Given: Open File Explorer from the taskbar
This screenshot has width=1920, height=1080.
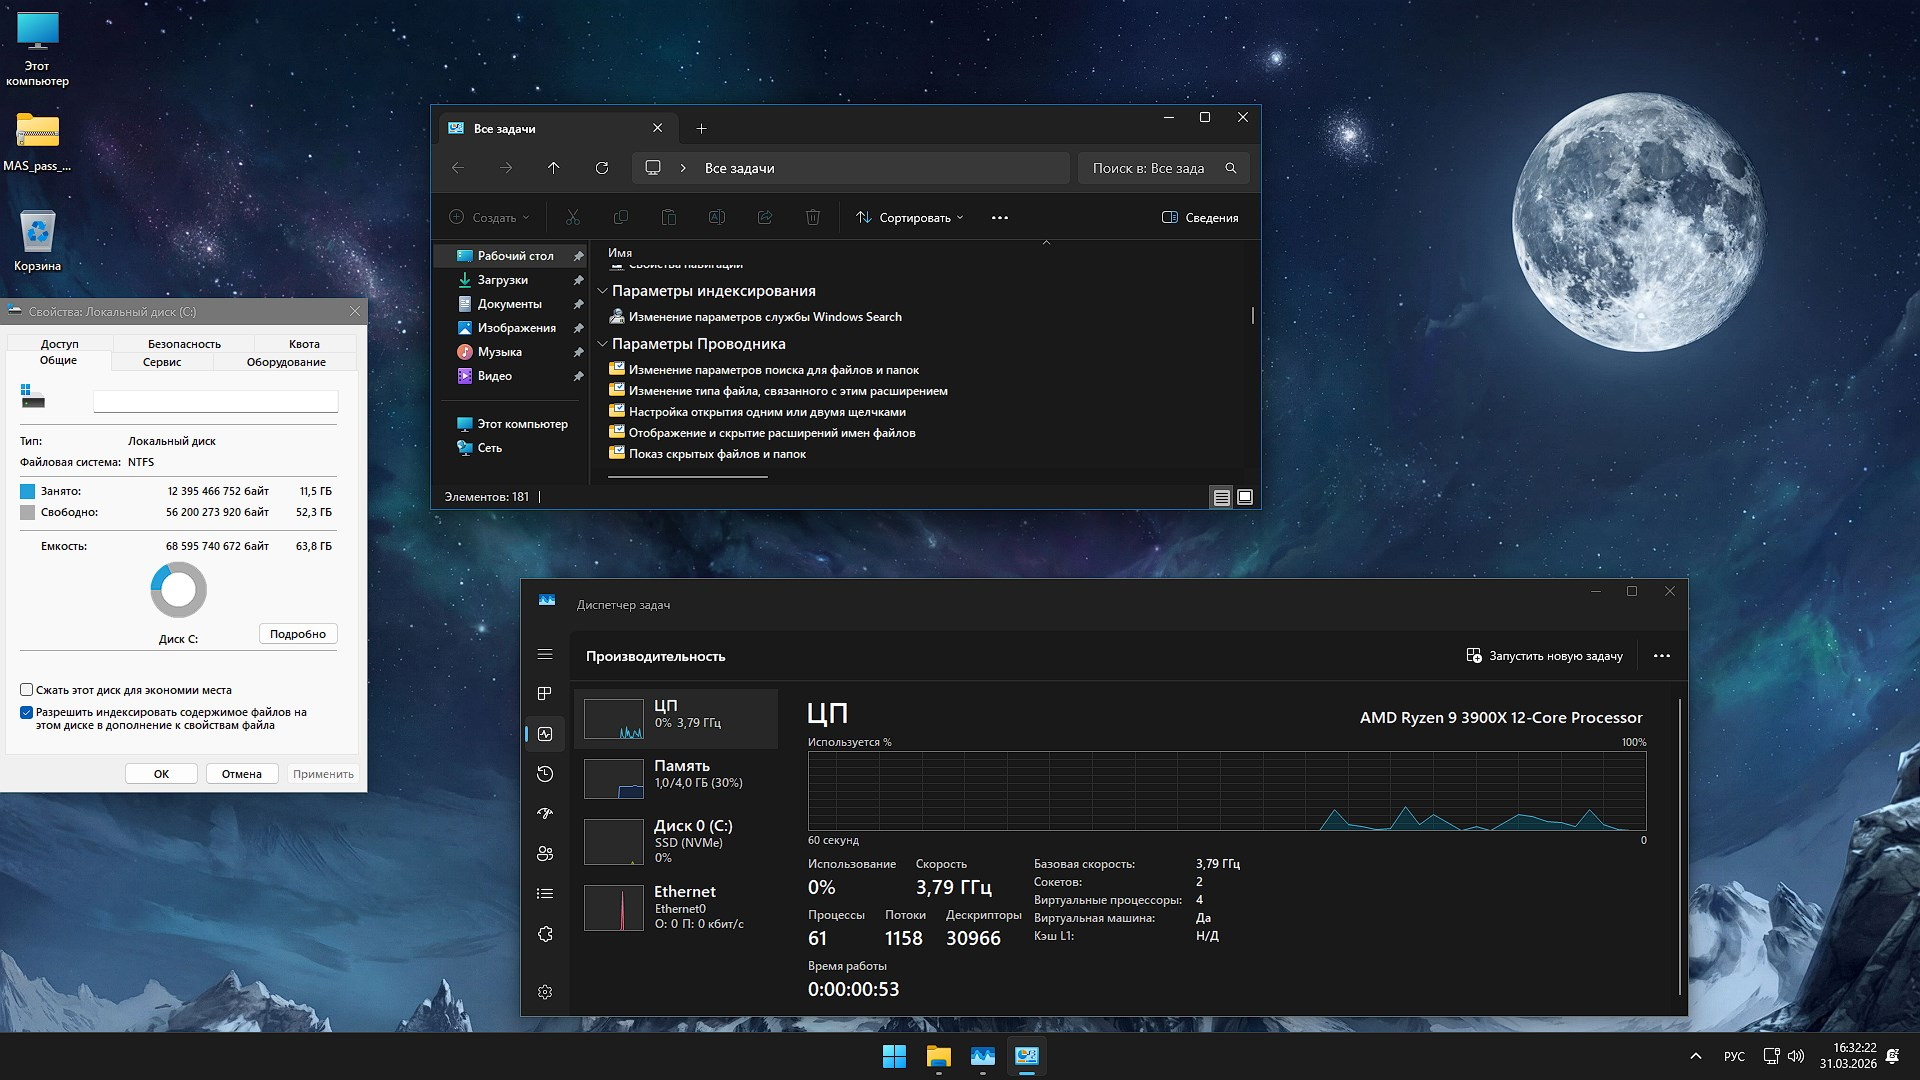Looking at the screenshot, I should tap(938, 1056).
